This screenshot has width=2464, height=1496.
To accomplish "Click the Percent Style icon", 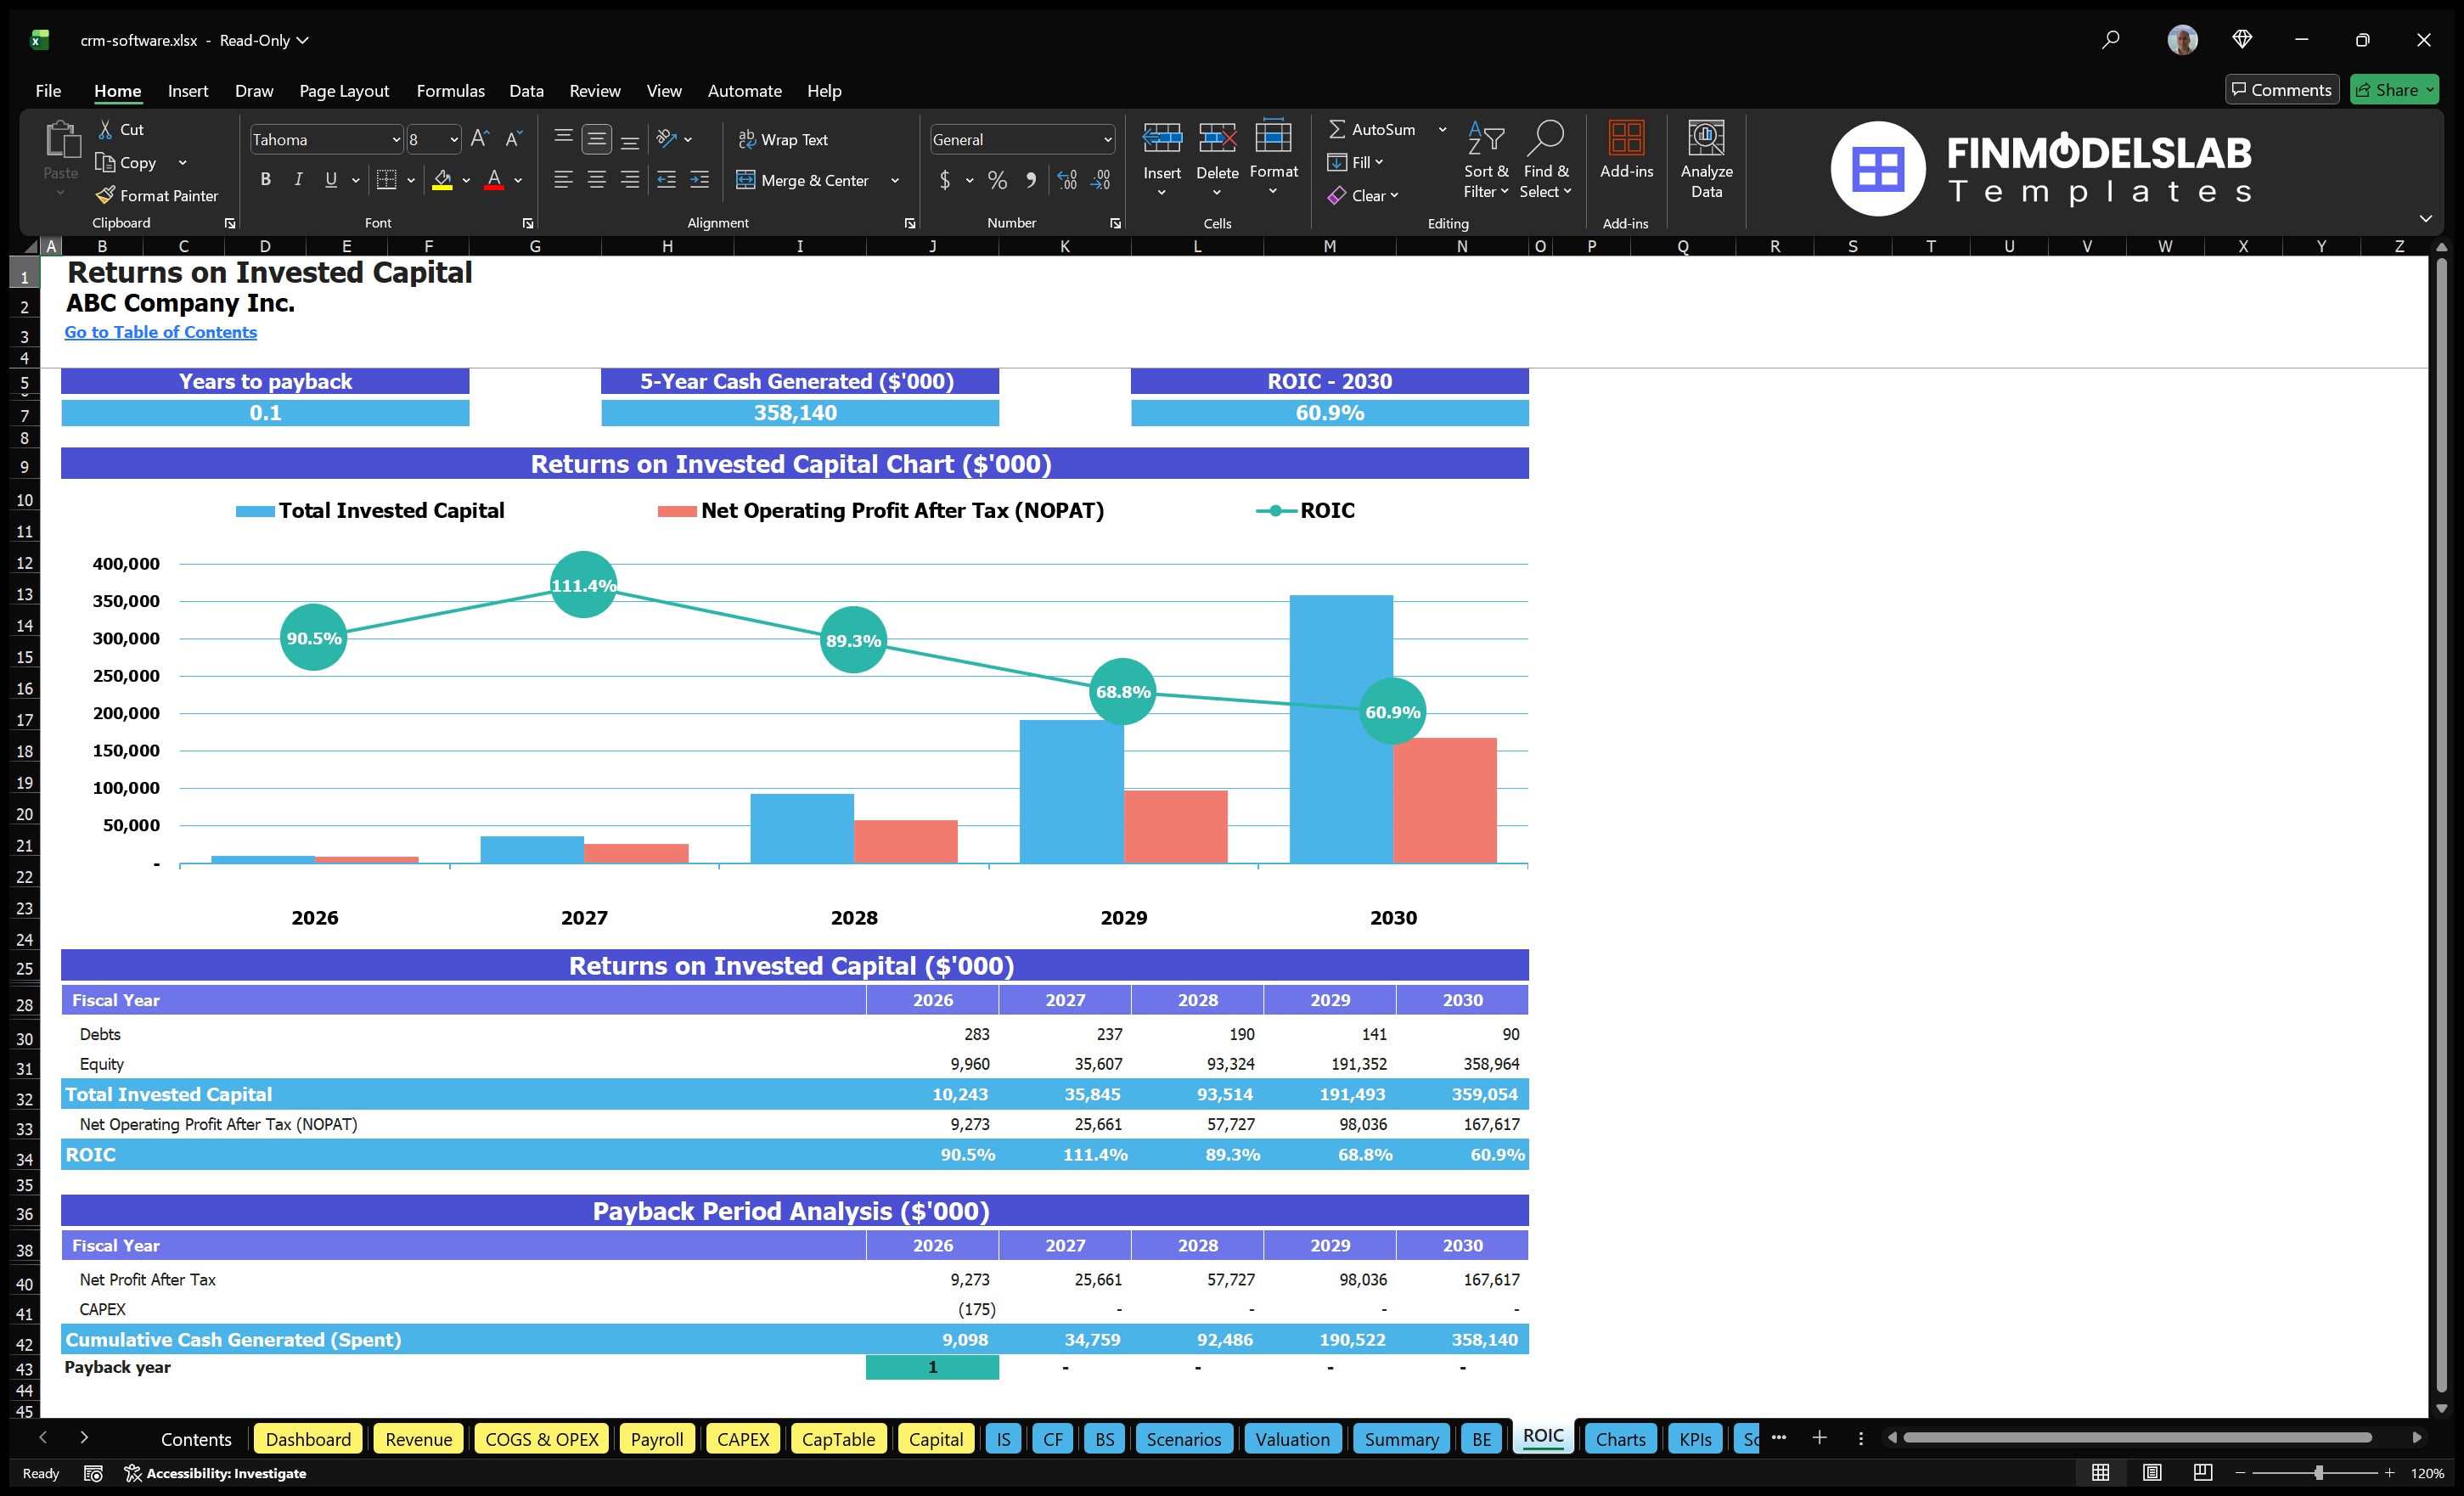I will coord(997,180).
